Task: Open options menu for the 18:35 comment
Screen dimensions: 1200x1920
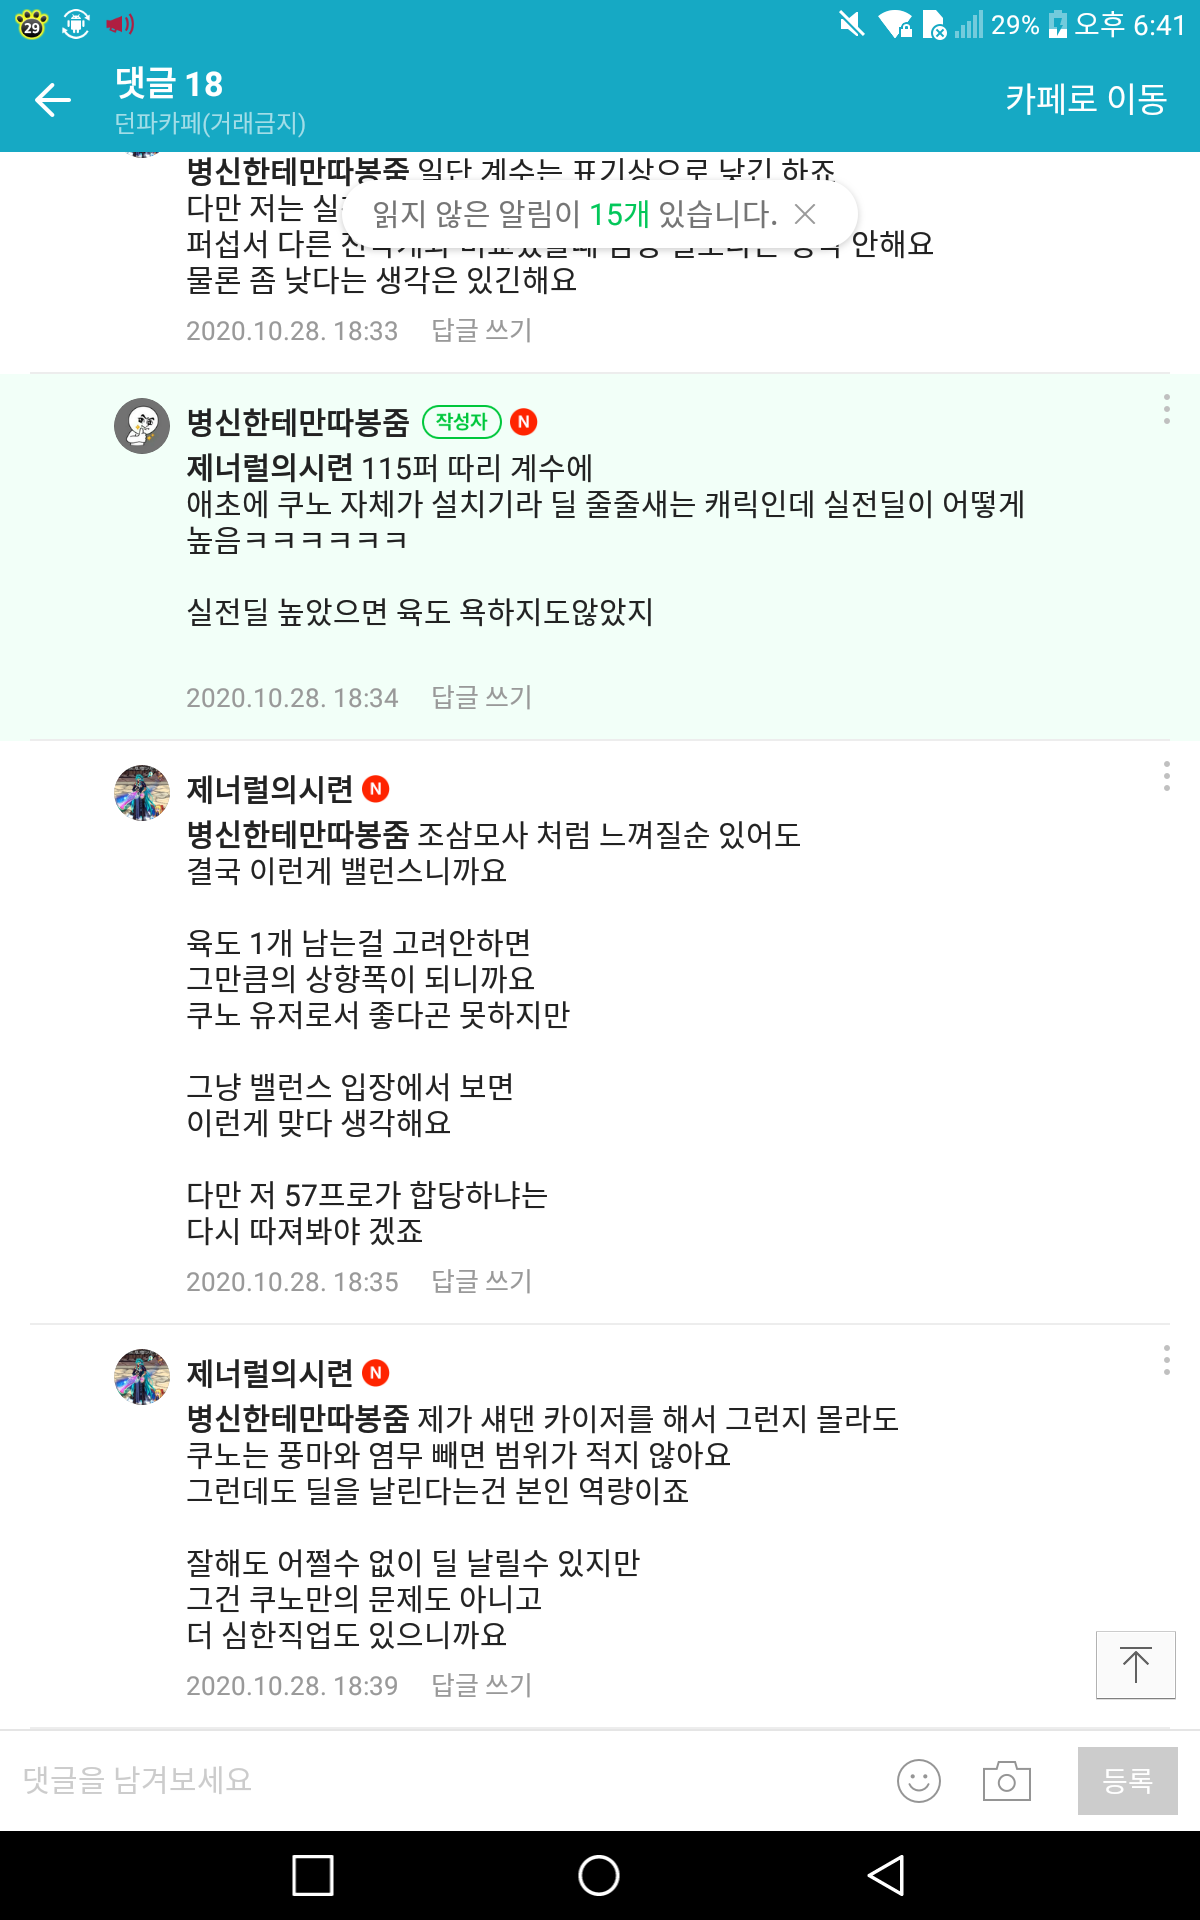Action: tap(1166, 776)
